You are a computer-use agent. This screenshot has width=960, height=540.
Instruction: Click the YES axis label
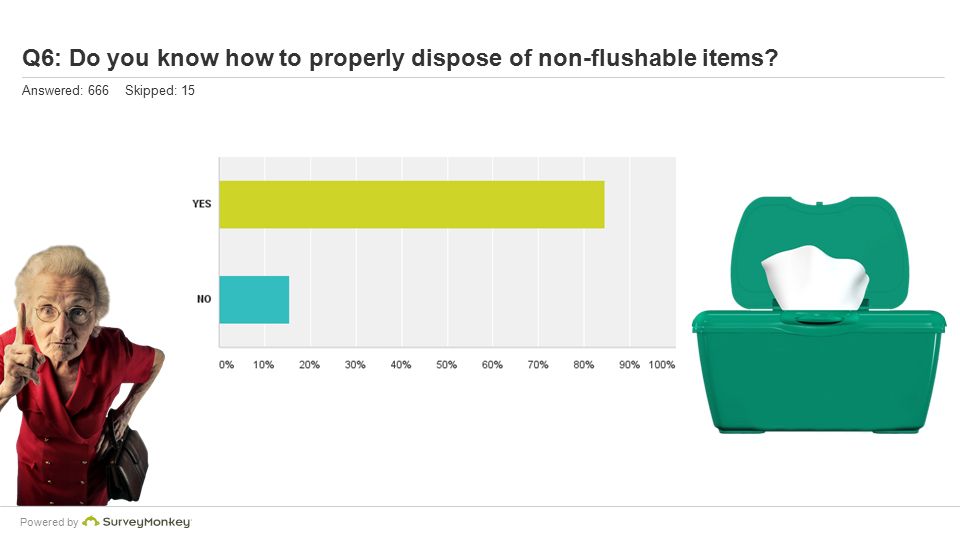click(201, 204)
